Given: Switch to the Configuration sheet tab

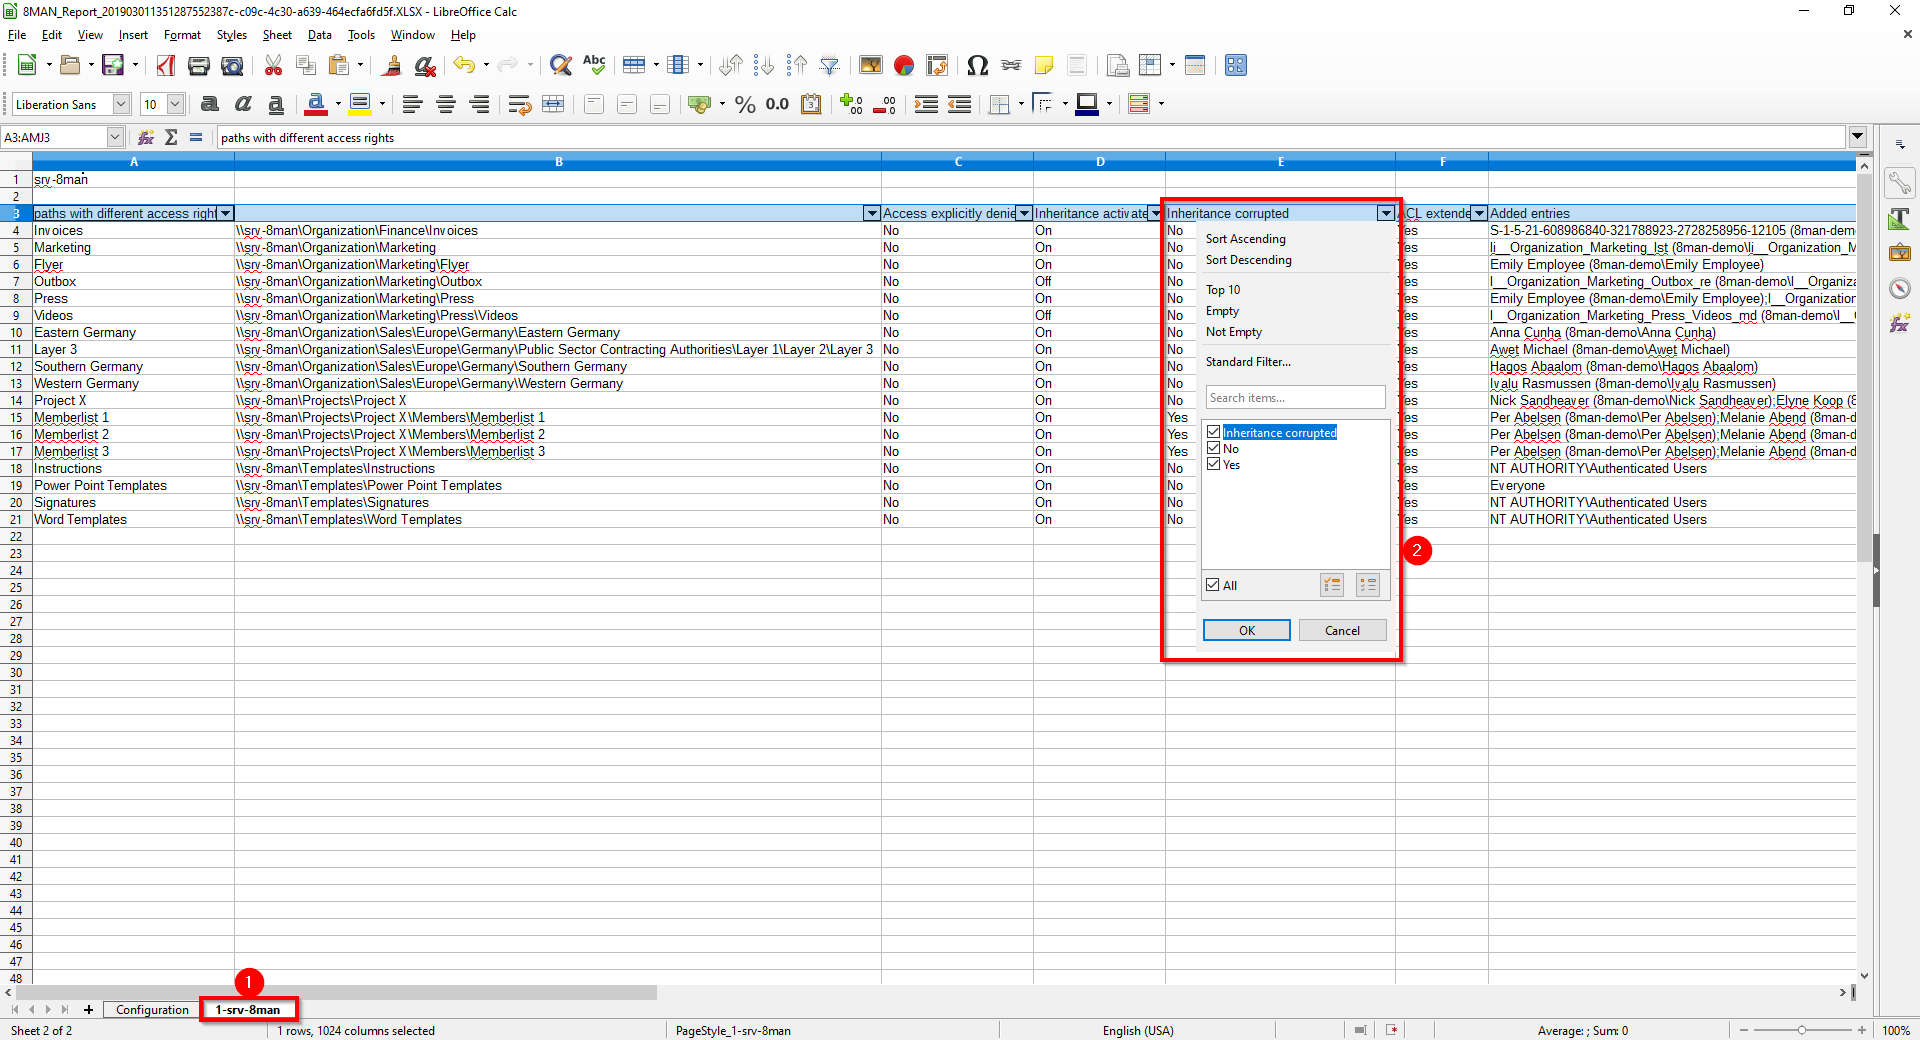Looking at the screenshot, I should coord(152,1010).
